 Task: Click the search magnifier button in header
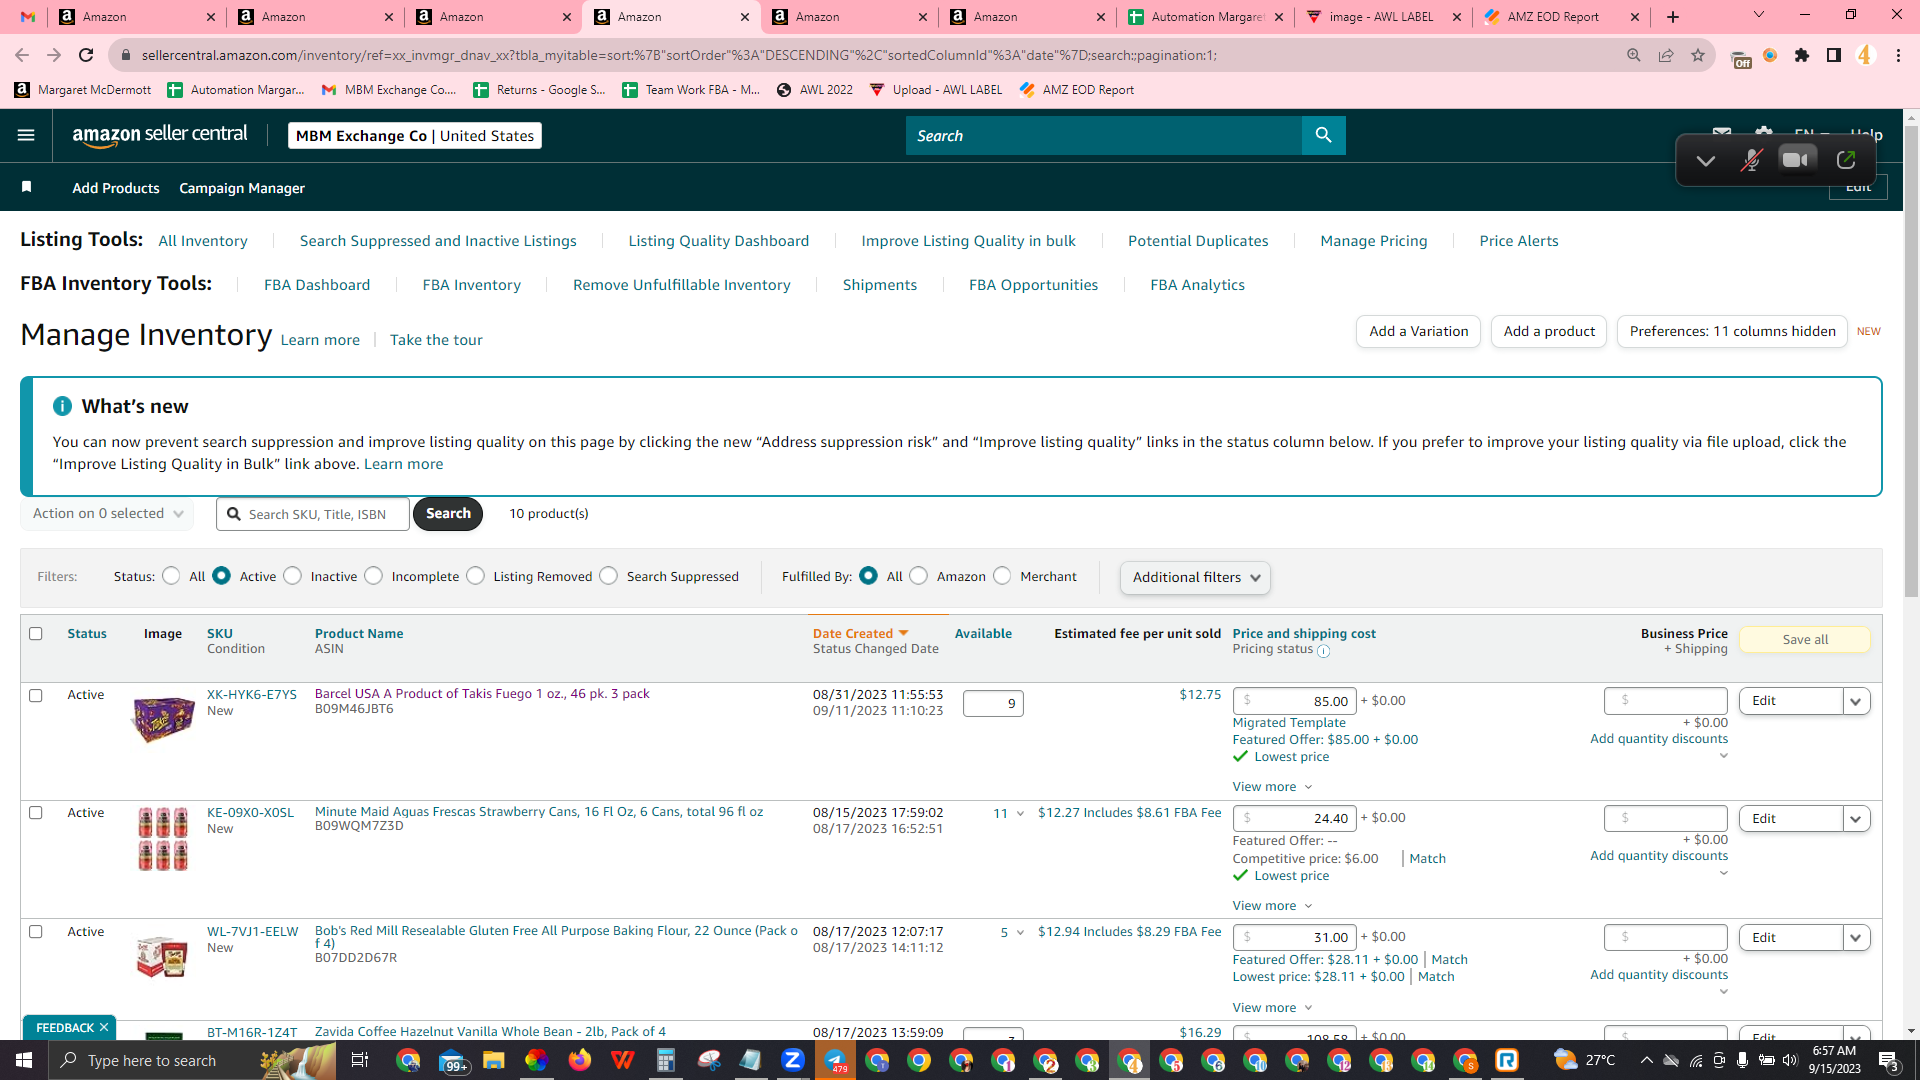(1323, 135)
